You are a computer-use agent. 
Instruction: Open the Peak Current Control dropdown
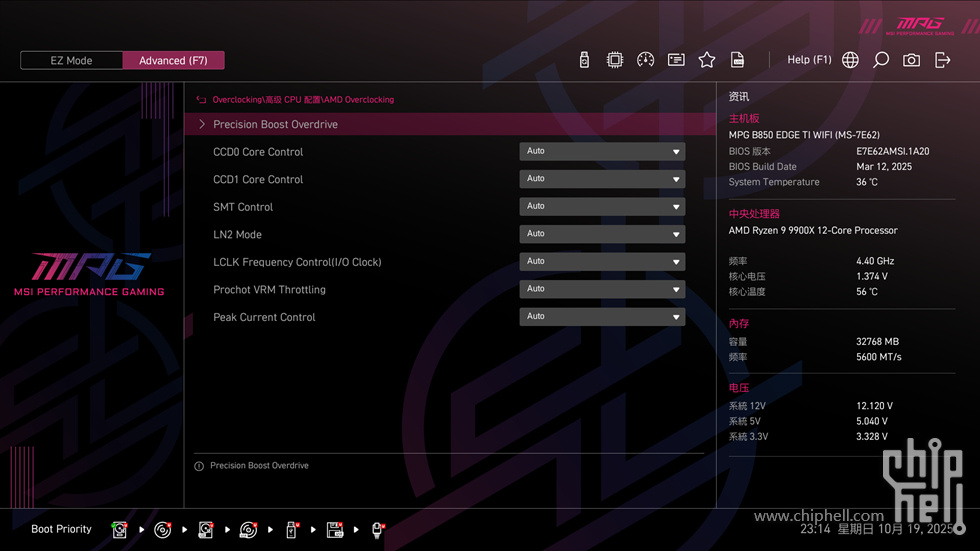[602, 317]
